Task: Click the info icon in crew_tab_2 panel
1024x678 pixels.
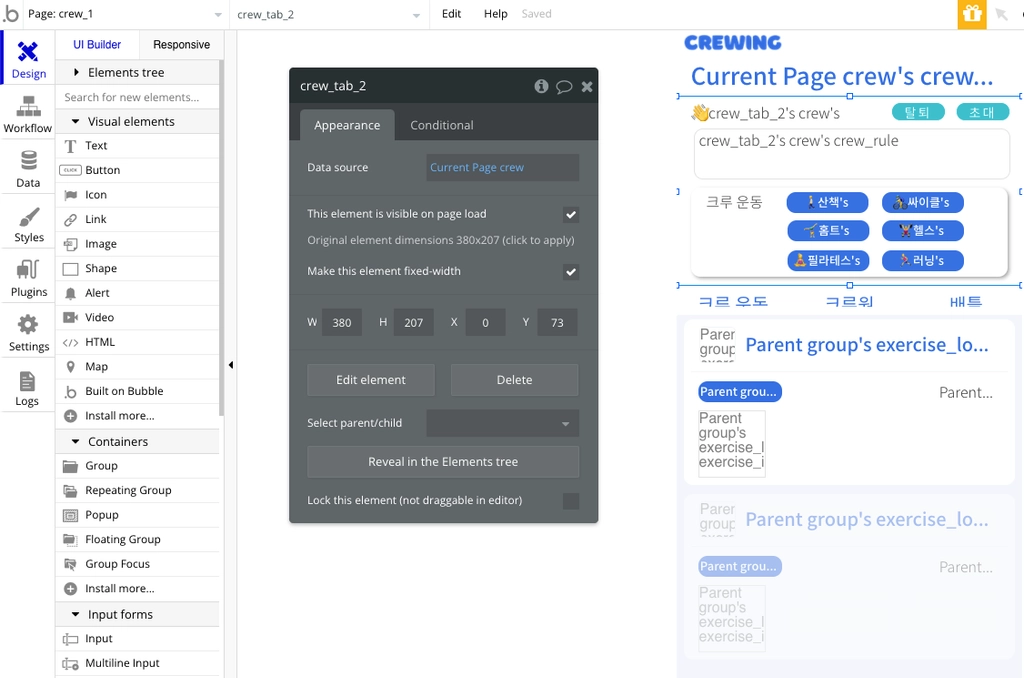Action: [x=541, y=86]
